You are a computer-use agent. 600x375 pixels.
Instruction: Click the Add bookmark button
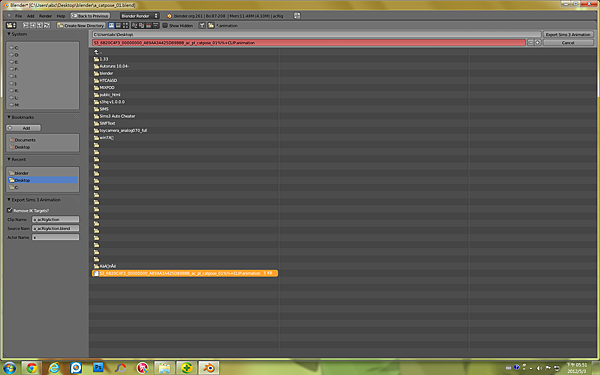pyautogui.click(x=24, y=128)
